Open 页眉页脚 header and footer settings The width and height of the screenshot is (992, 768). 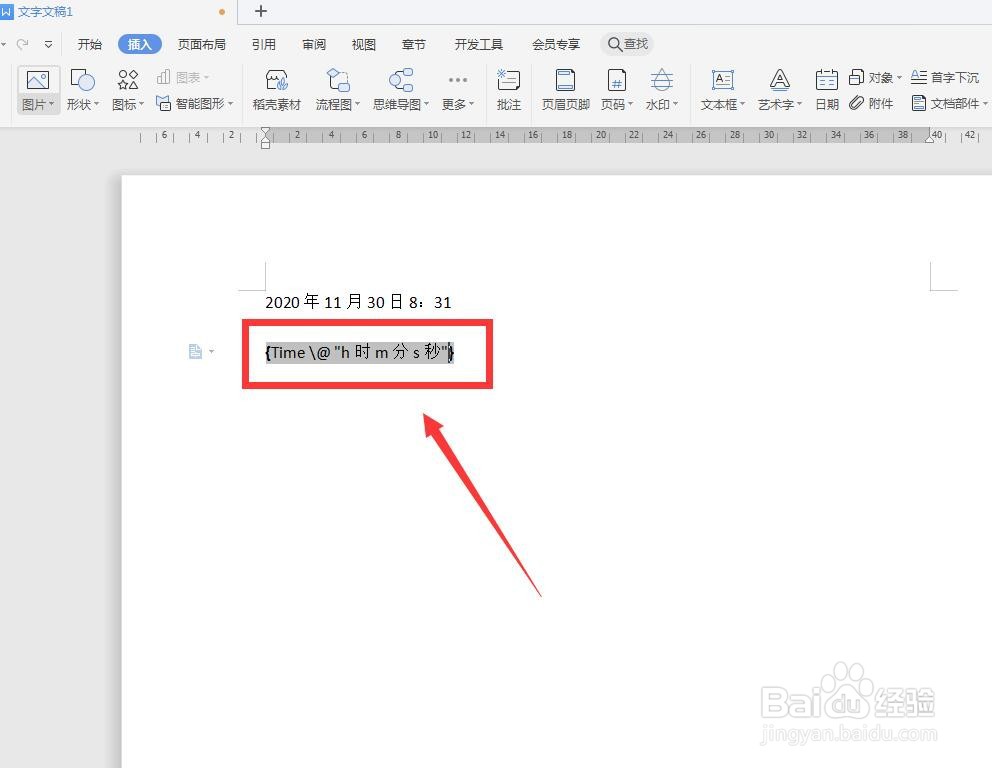click(563, 88)
